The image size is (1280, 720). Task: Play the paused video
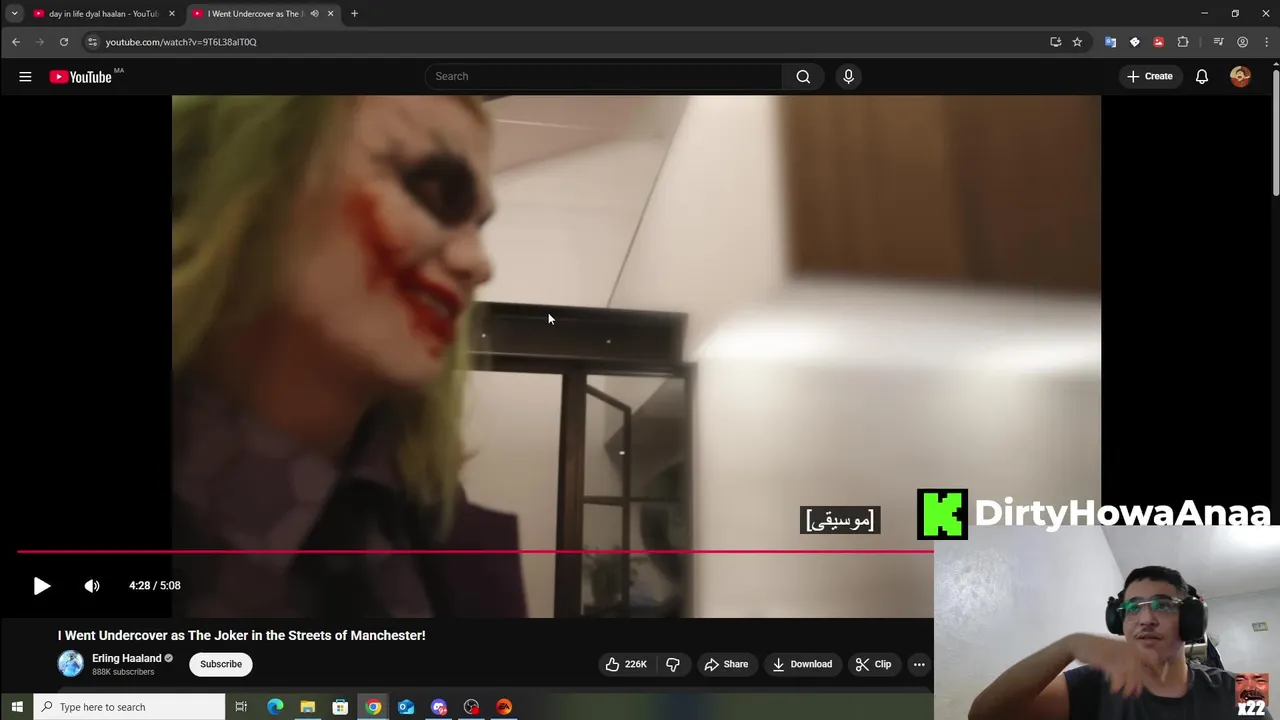click(x=42, y=586)
